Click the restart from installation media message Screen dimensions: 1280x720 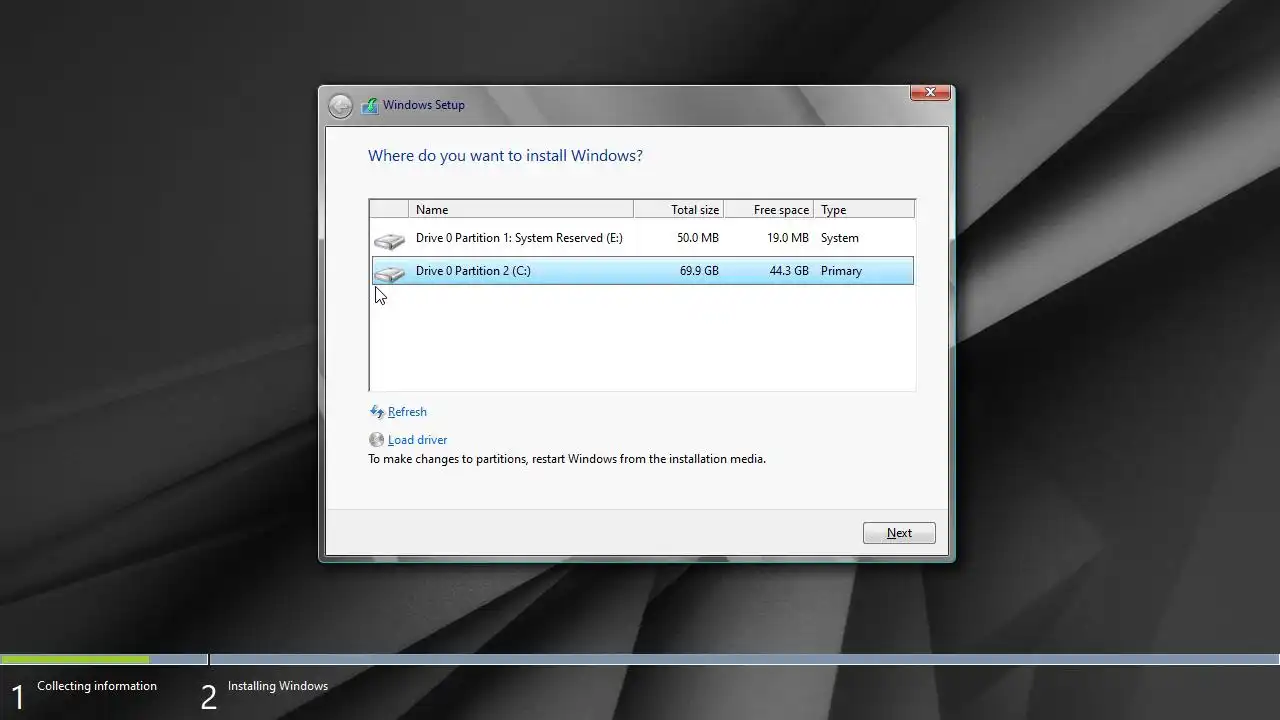pyautogui.click(x=567, y=459)
